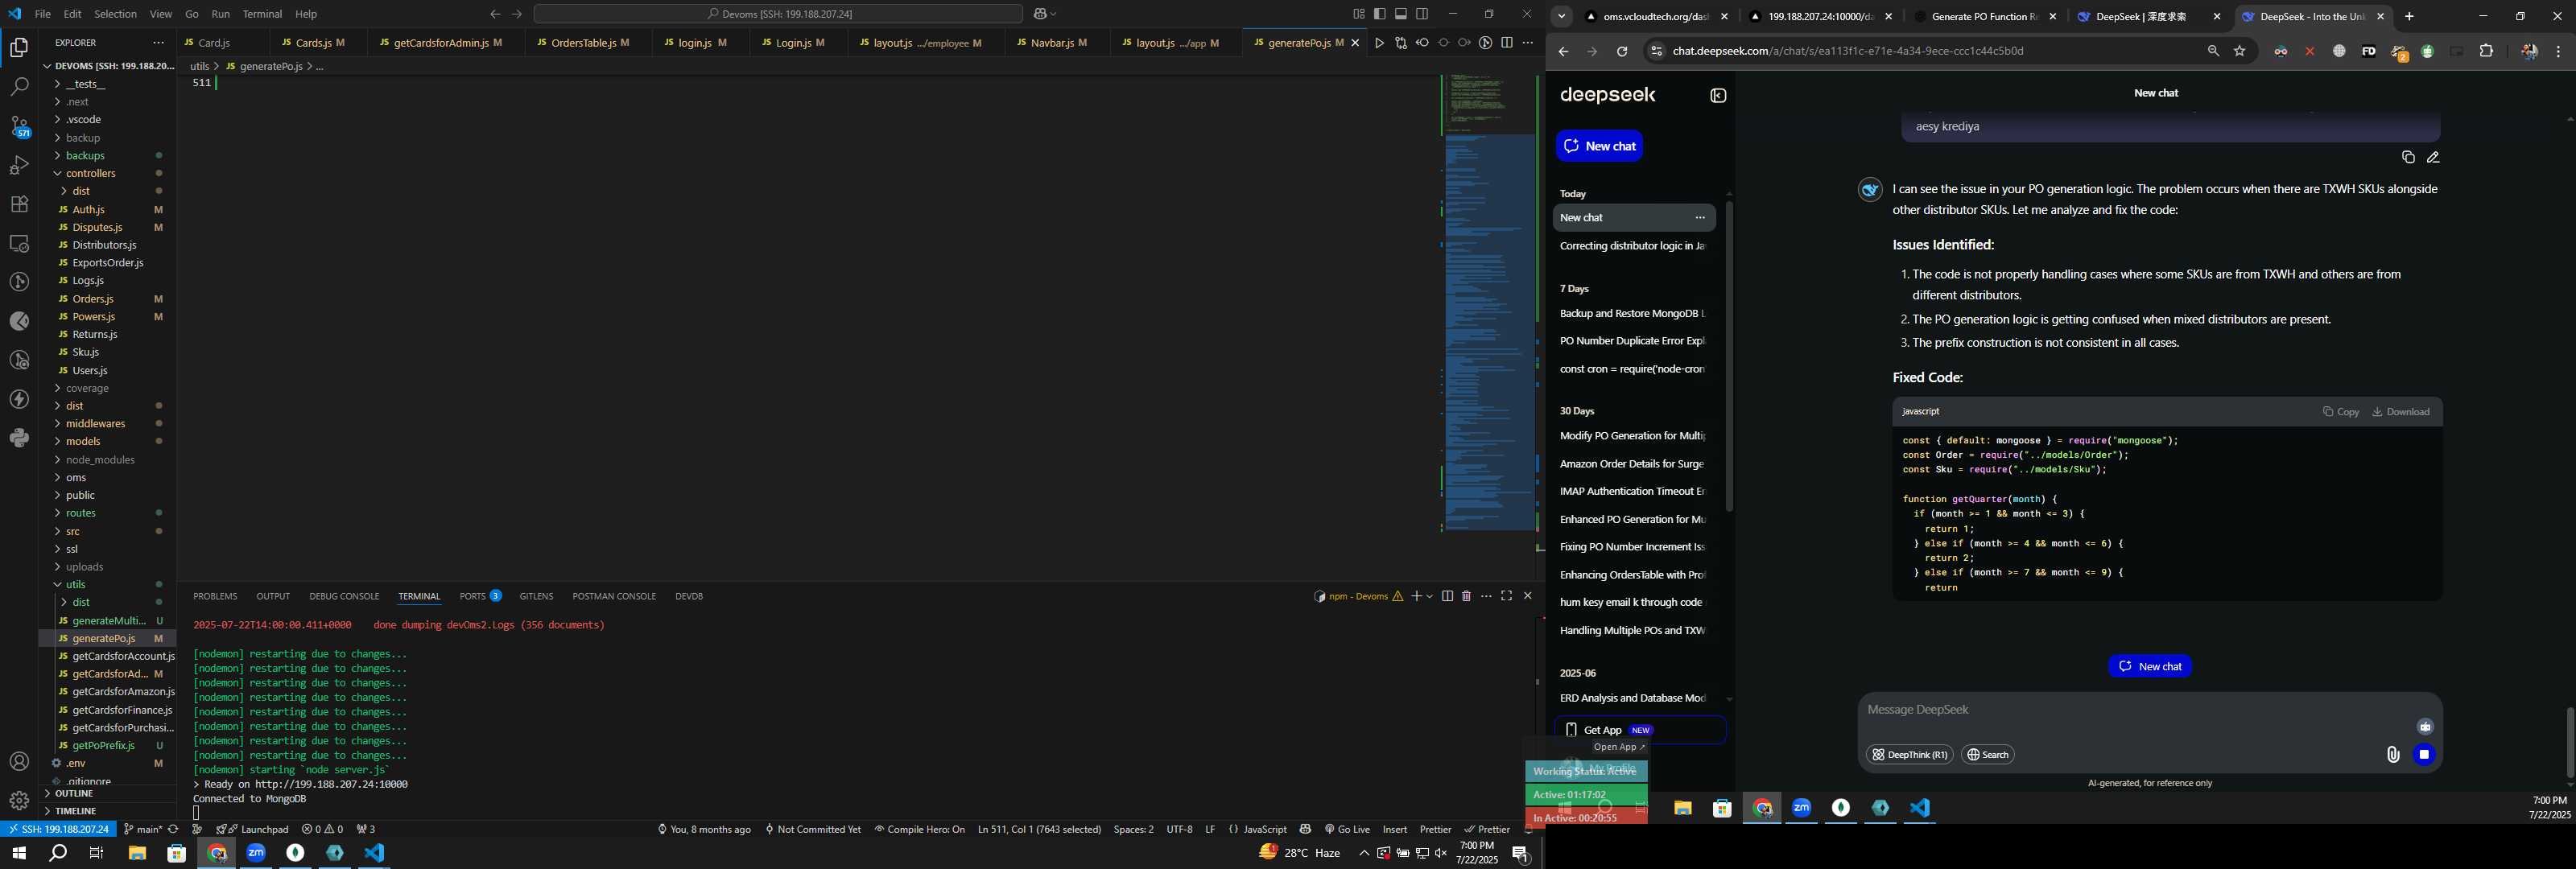Switch to the DEBUG CONSOLE tab
This screenshot has height=869, width=2576.
(344, 596)
